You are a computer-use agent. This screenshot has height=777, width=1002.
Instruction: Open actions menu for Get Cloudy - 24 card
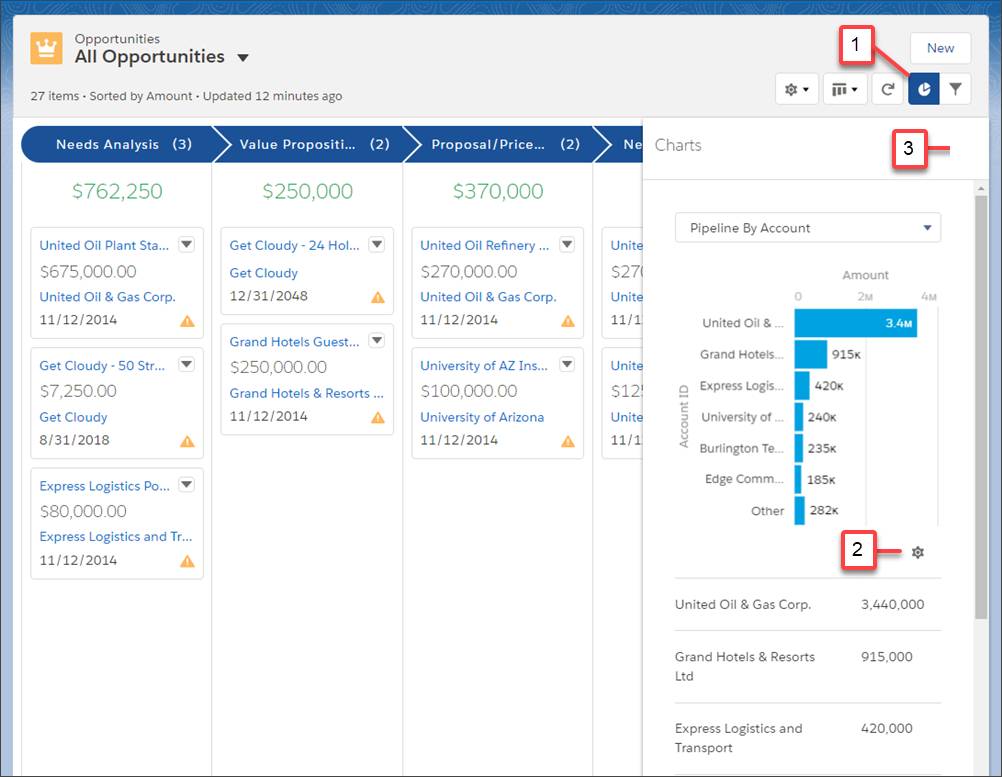377,244
